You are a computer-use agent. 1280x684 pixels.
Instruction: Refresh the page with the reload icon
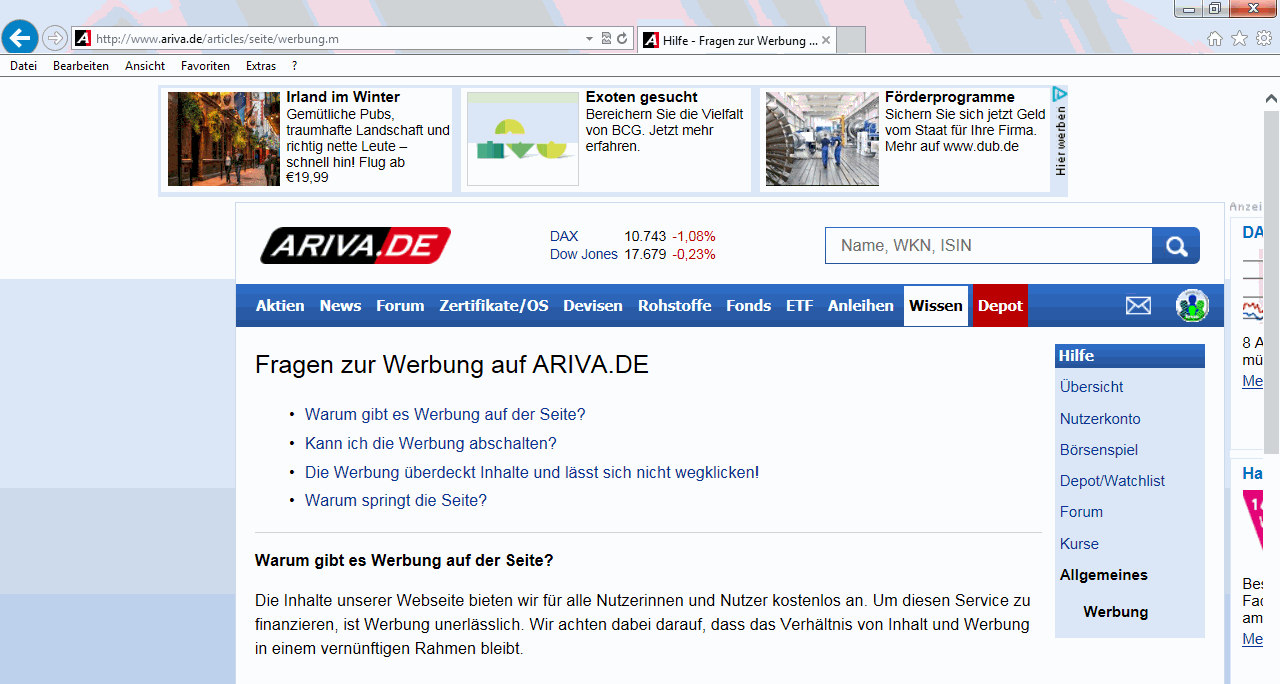(622, 39)
